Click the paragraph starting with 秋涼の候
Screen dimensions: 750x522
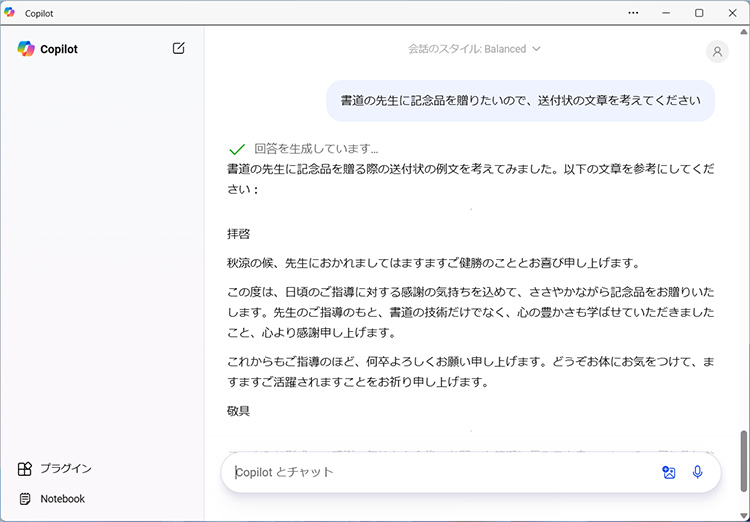point(432,263)
